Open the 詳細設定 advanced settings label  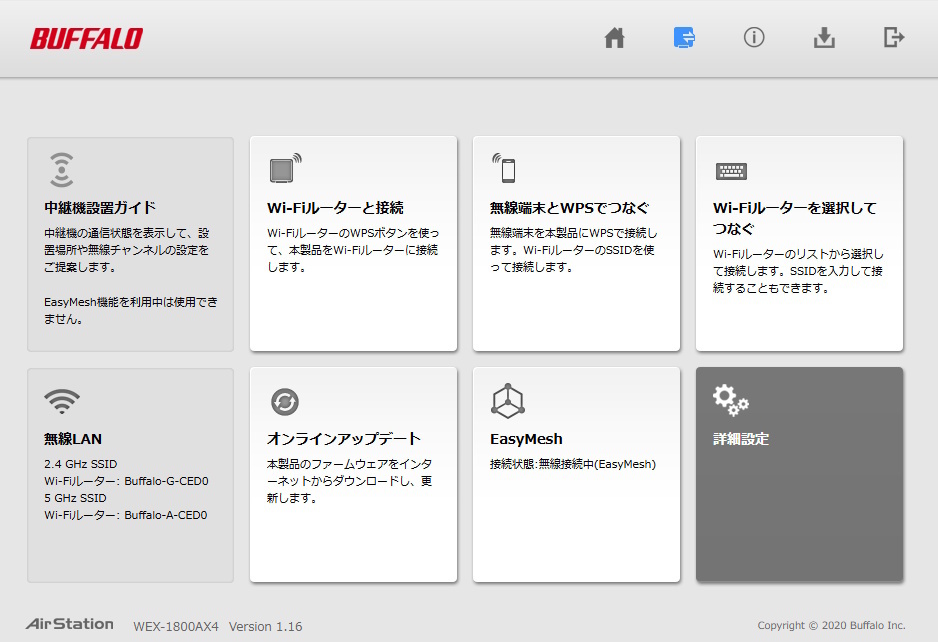tap(741, 439)
